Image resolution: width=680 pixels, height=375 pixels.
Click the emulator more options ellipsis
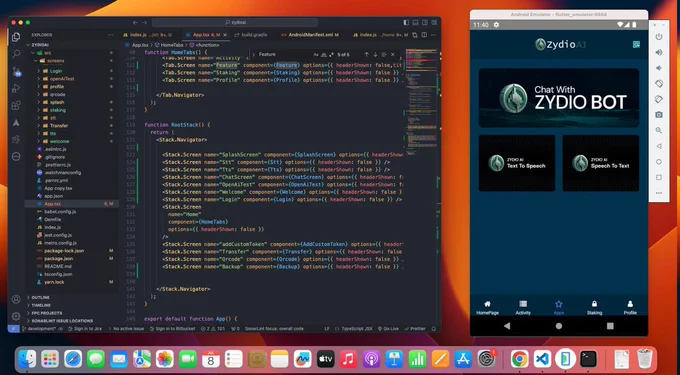click(x=659, y=193)
